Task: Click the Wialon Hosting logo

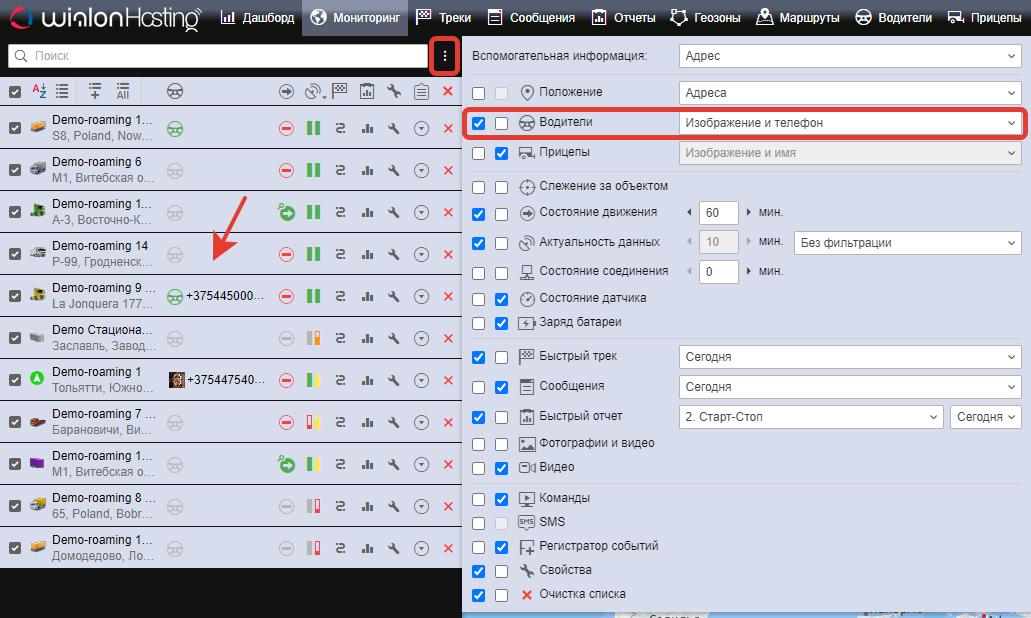Action: (x=105, y=18)
